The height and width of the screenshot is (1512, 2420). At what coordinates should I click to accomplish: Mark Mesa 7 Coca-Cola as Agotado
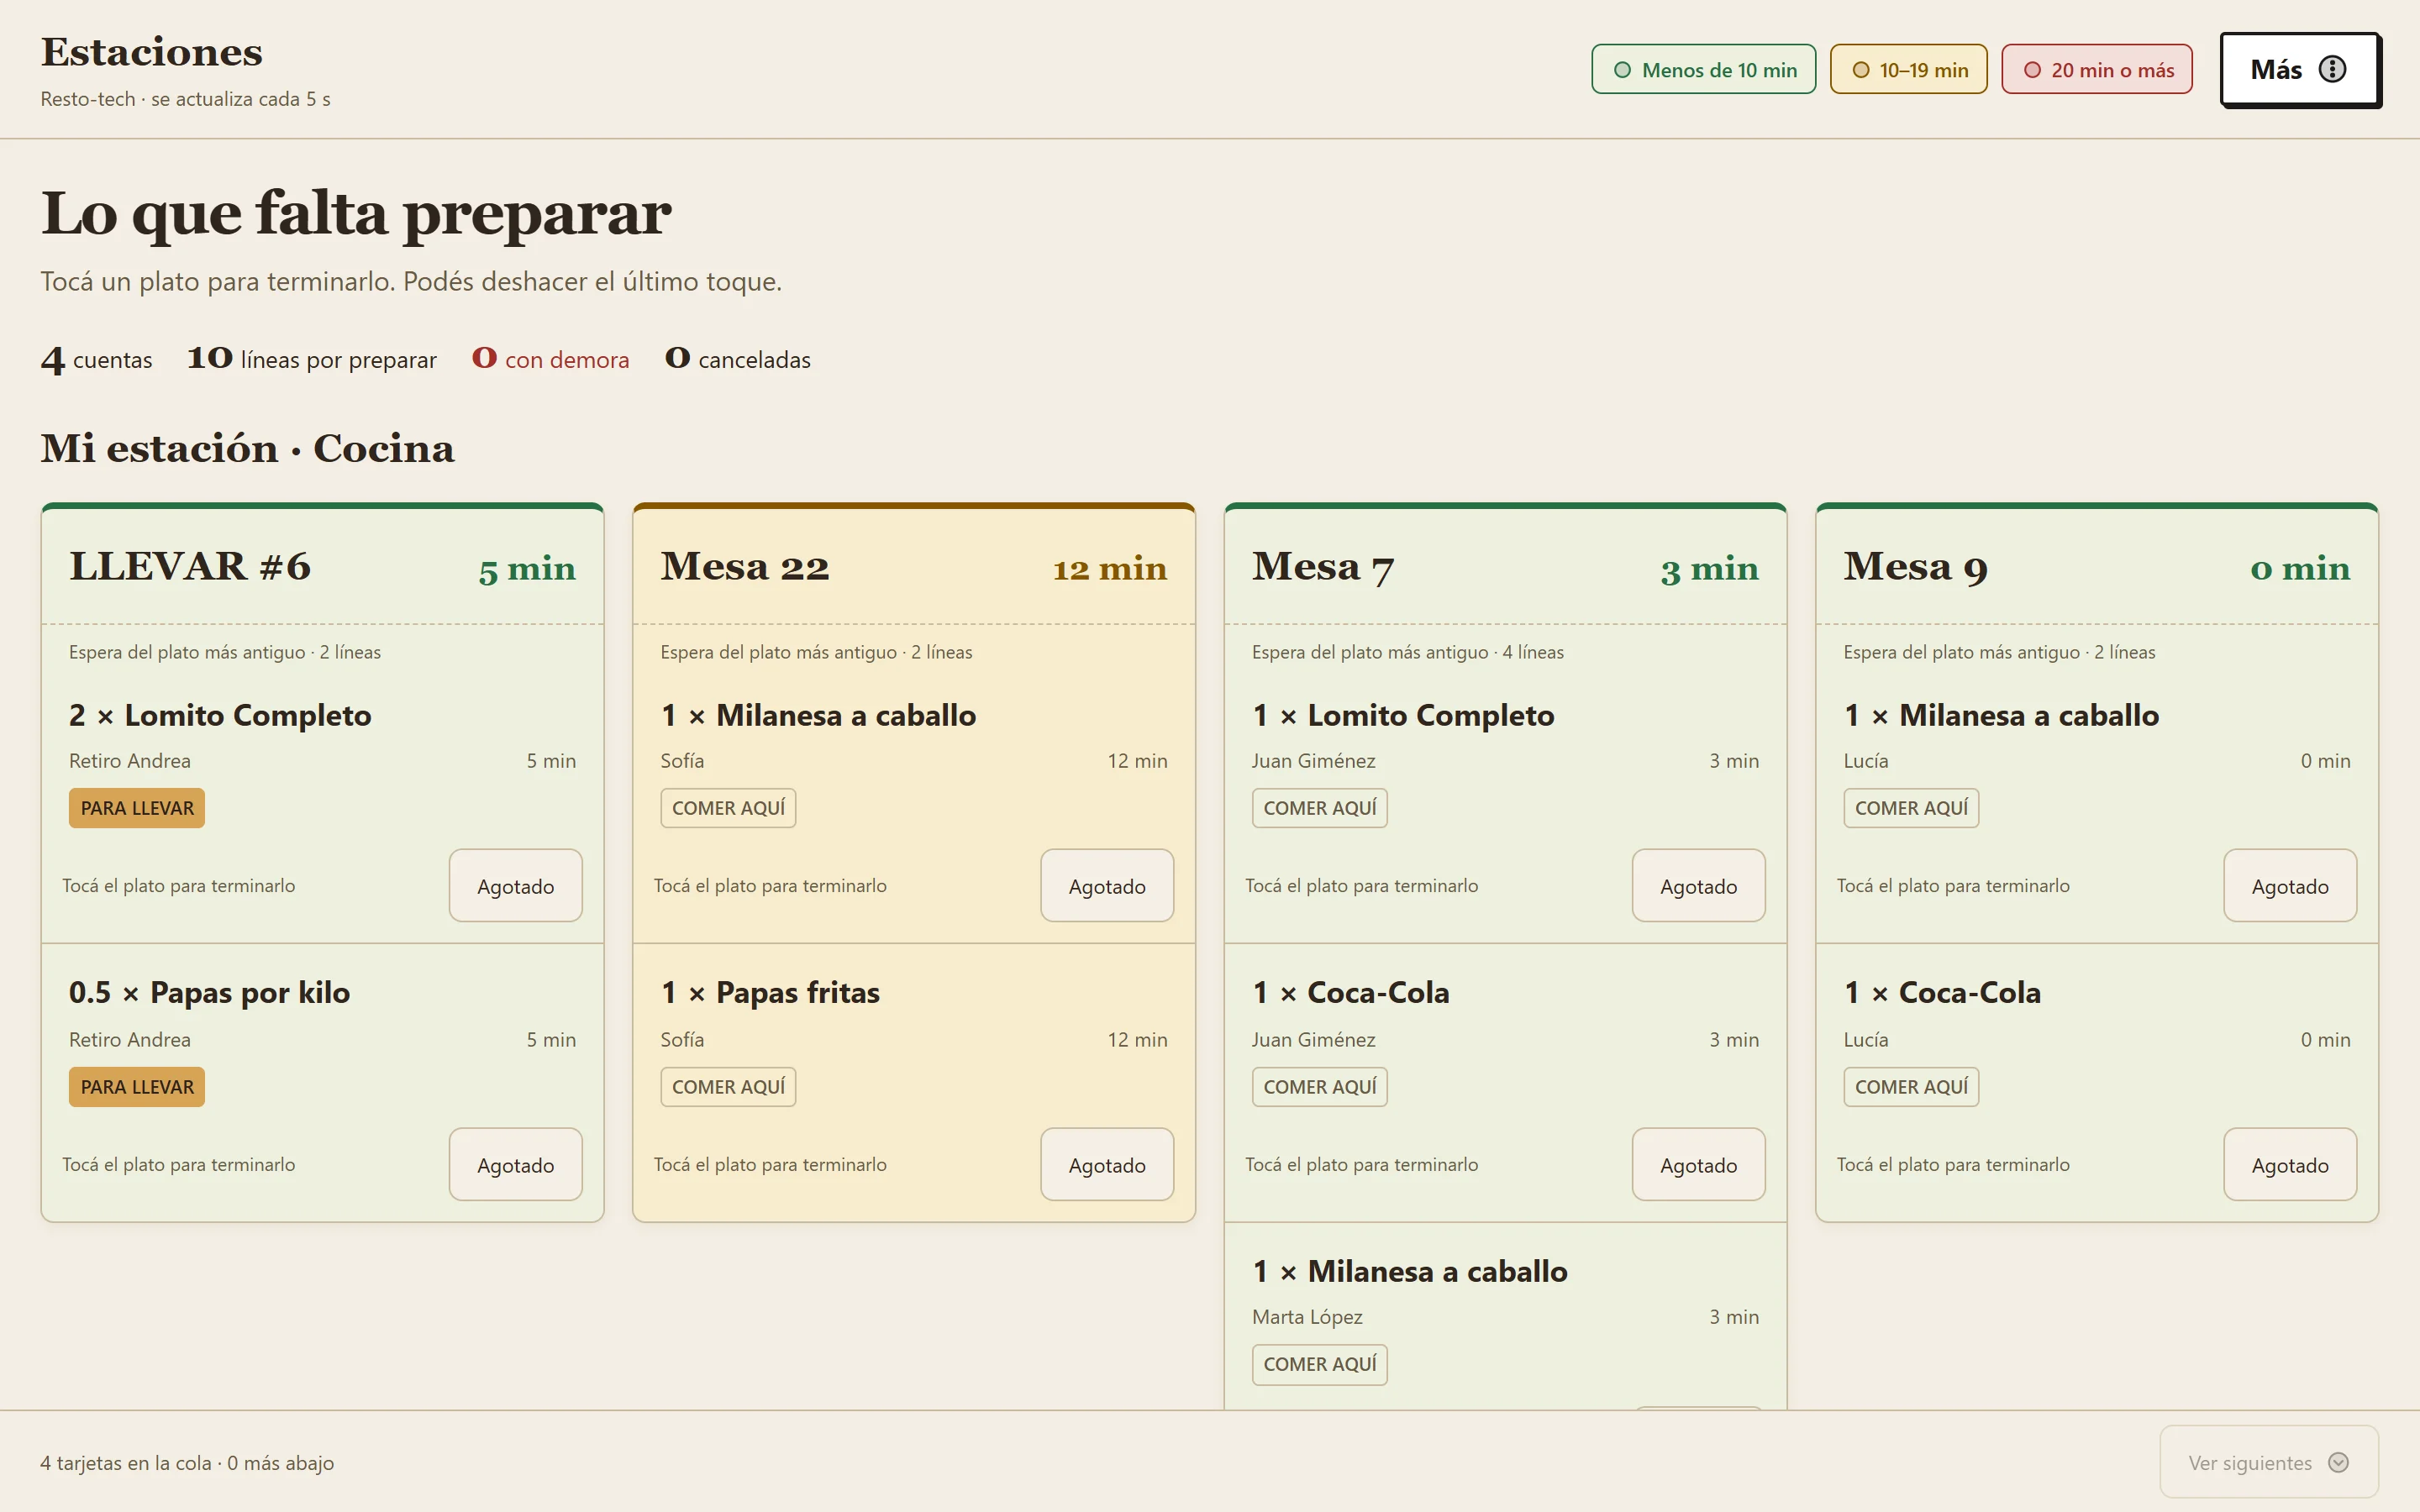[x=1698, y=1165]
